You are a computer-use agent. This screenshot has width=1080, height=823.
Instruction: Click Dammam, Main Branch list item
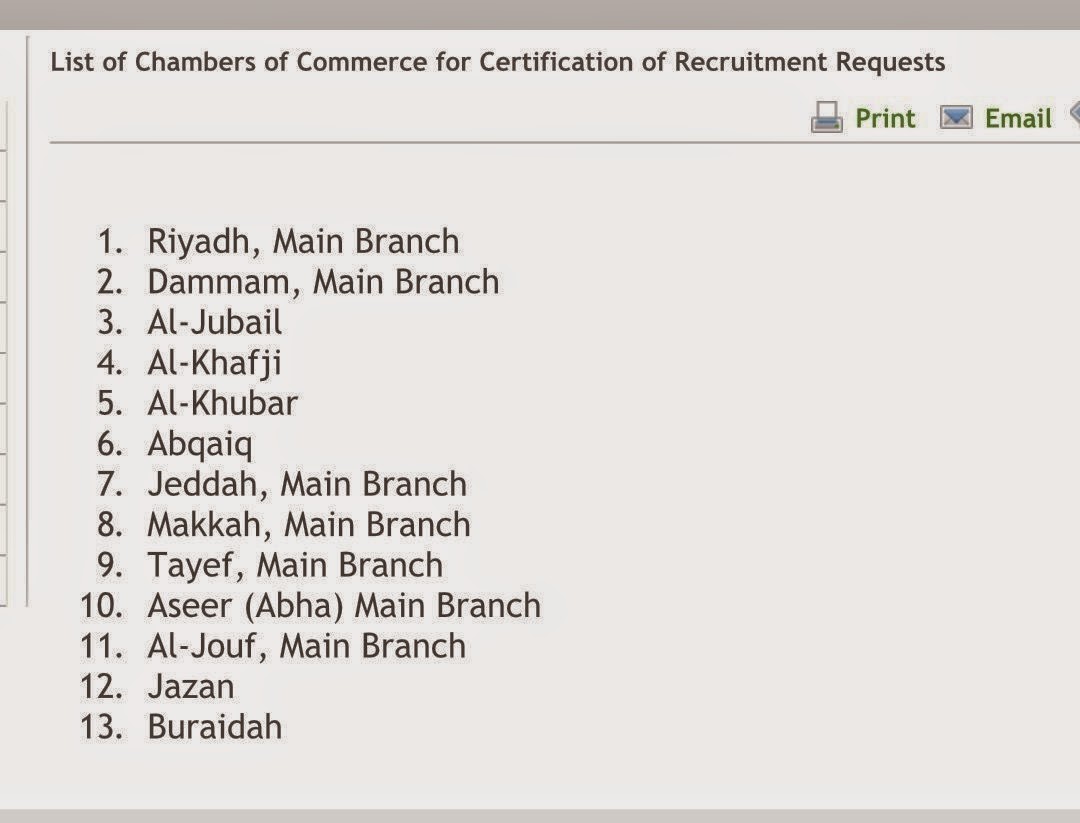[x=323, y=282]
